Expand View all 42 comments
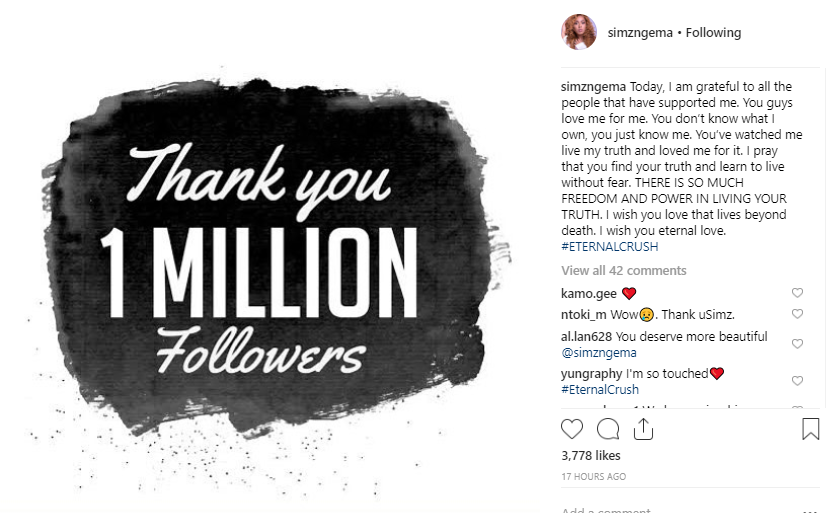This screenshot has width=826, height=513. 623,271
